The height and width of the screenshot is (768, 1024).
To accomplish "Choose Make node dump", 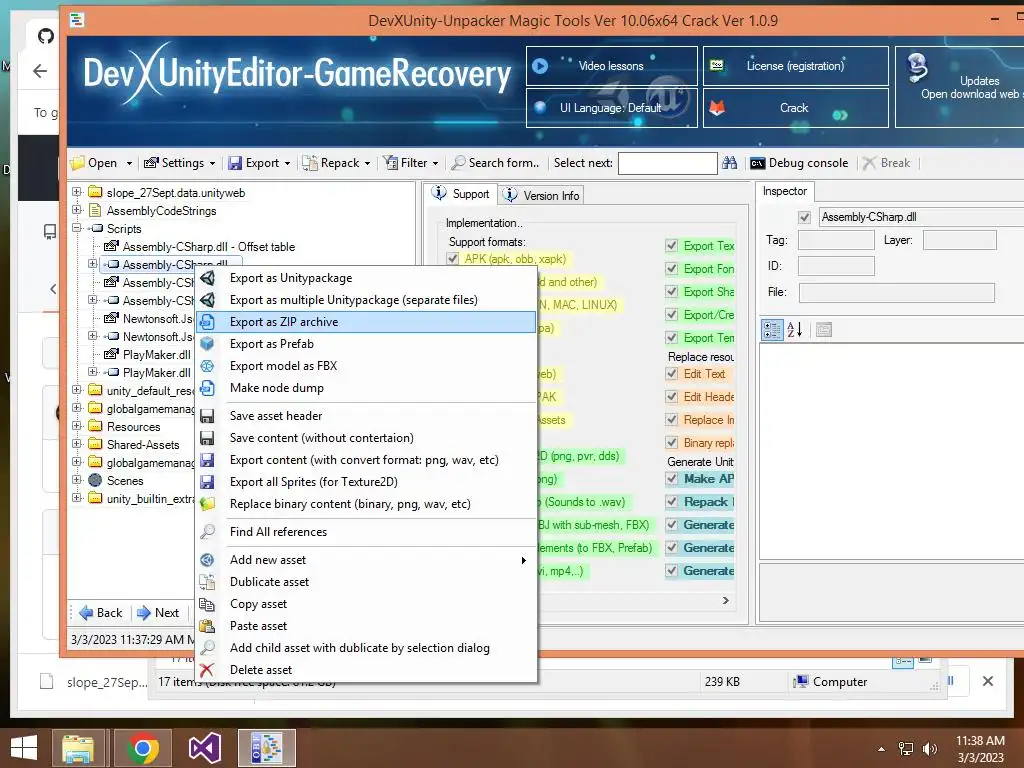I will (366, 388).
